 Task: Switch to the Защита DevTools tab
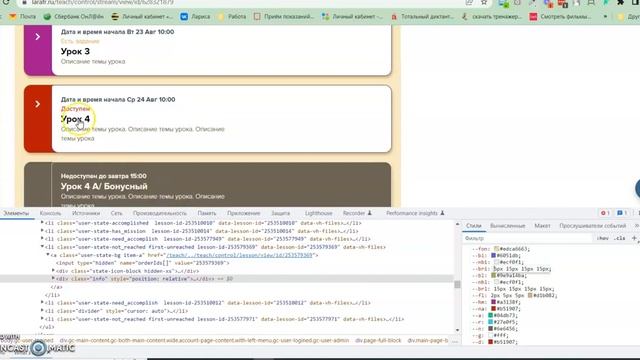pyautogui.click(x=281, y=213)
